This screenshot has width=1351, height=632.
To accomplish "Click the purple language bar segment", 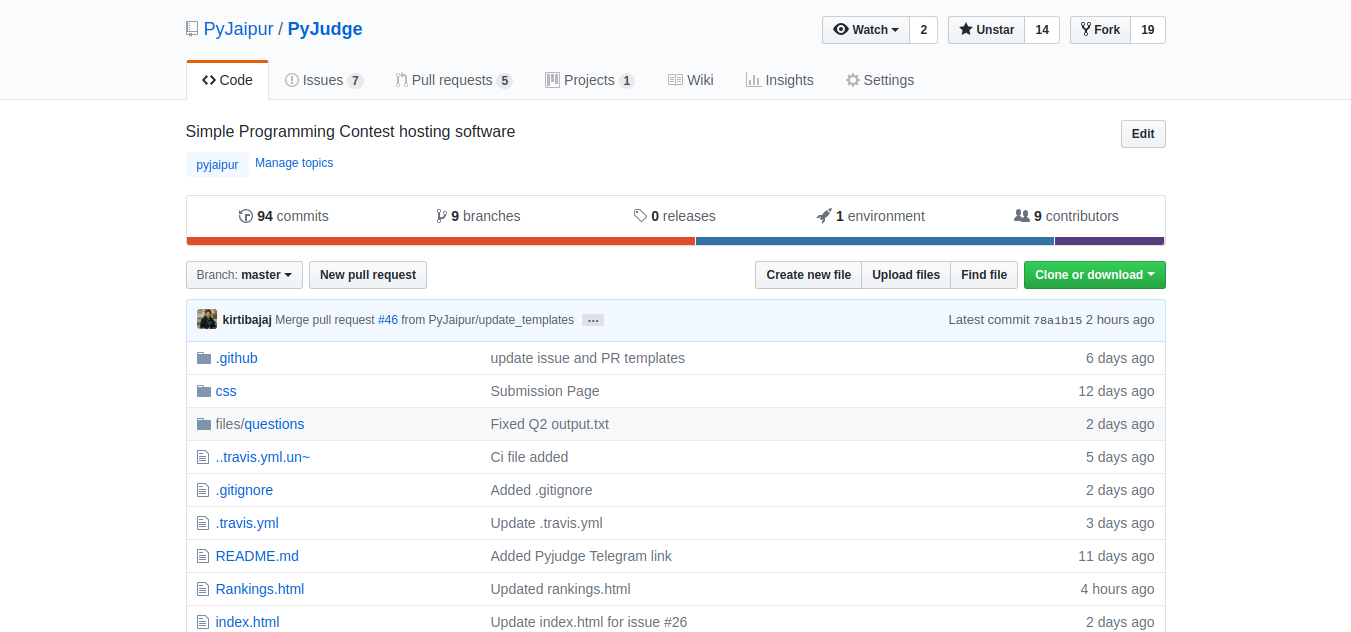I will point(1110,241).
